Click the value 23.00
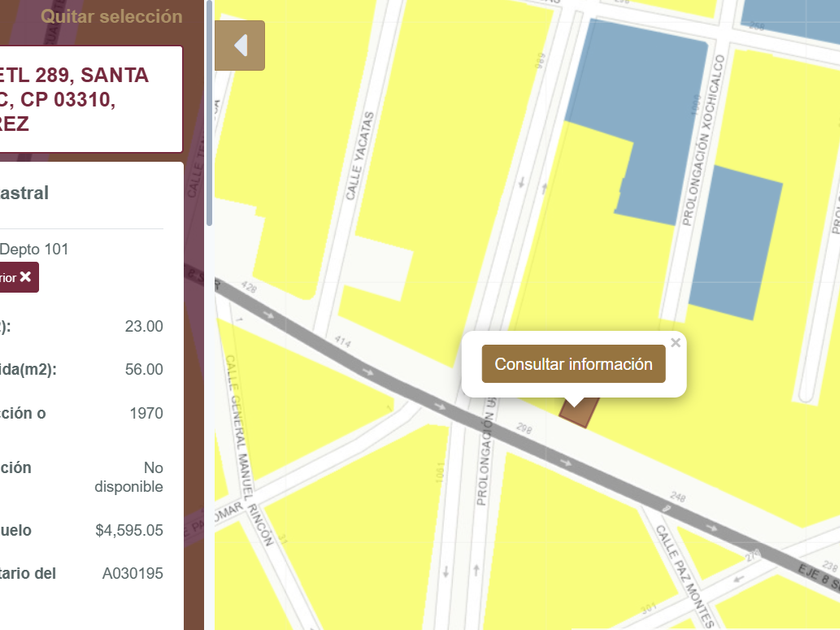Screen dimensions: 840x630 click(144, 326)
